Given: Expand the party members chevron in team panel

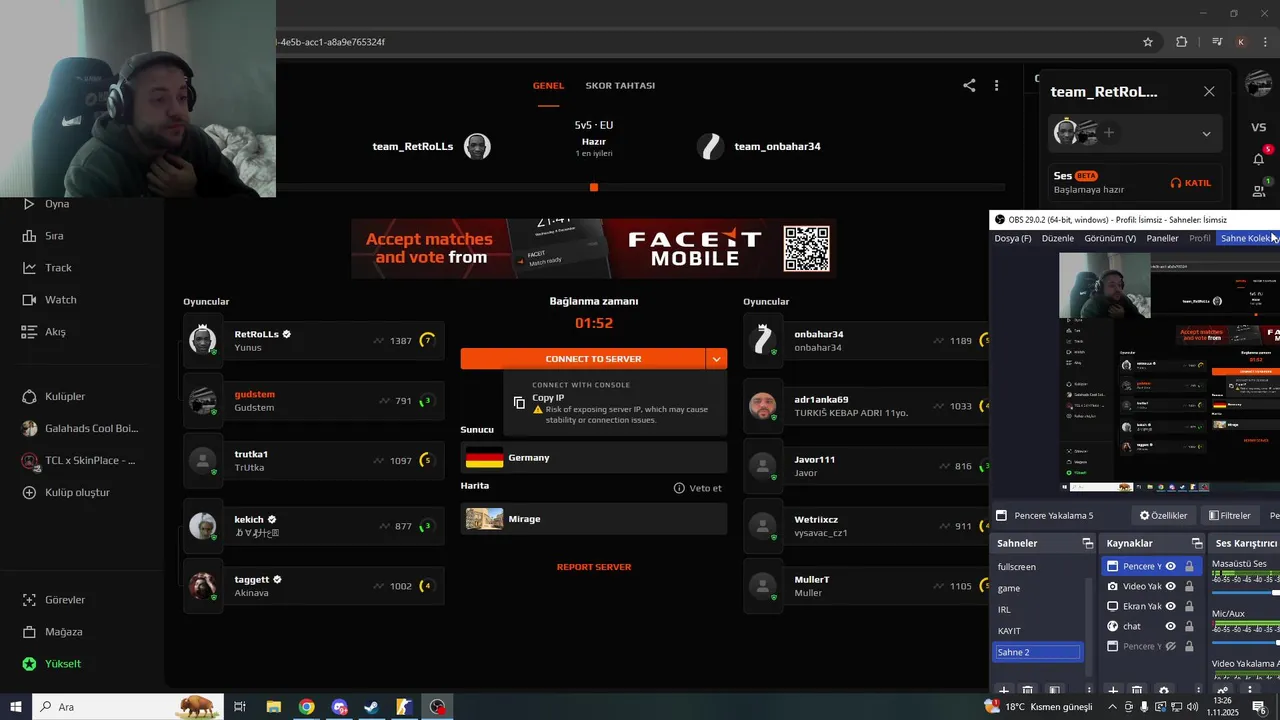Looking at the screenshot, I should click(x=1206, y=133).
